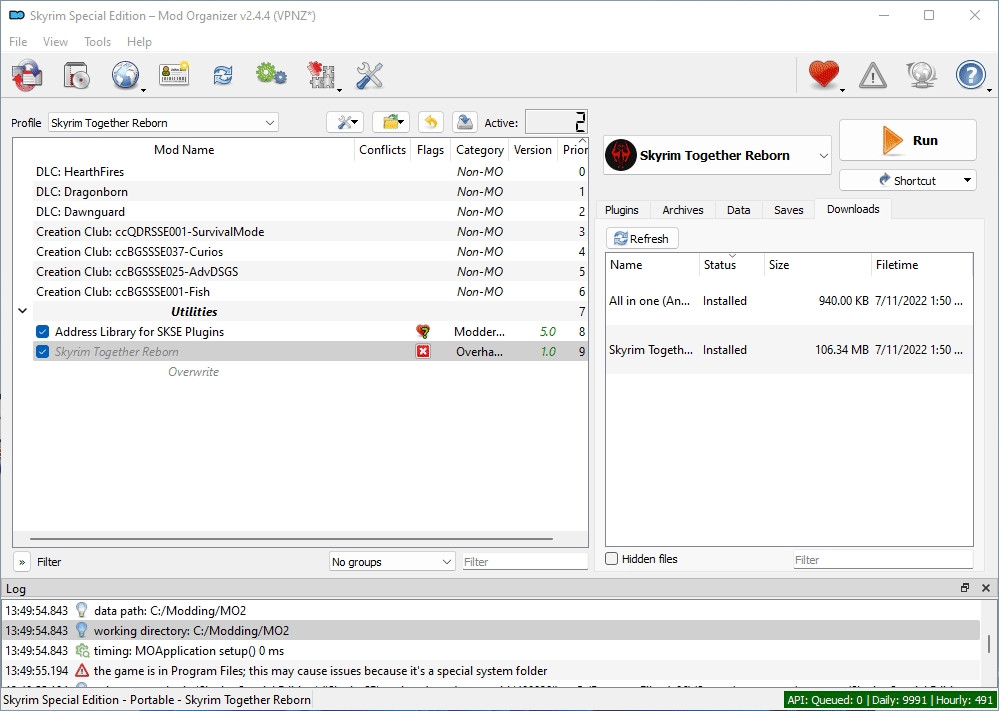Click the mod list Filter text field

[x=524, y=562]
